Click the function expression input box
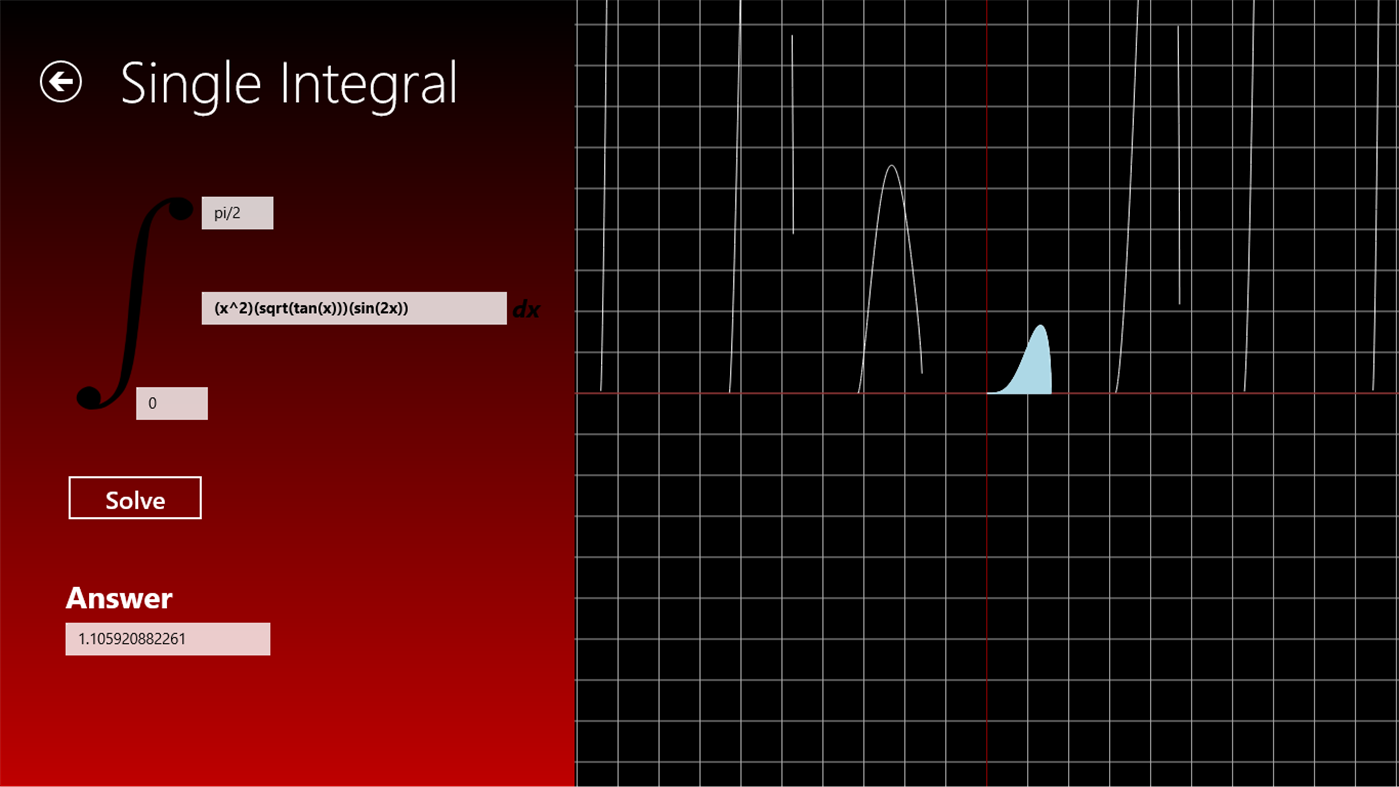The image size is (1399, 787). pos(354,308)
